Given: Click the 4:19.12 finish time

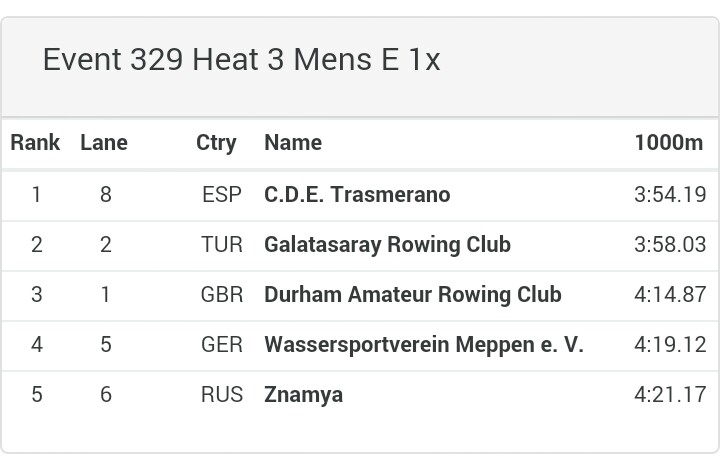Looking at the screenshot, I should click(670, 345).
